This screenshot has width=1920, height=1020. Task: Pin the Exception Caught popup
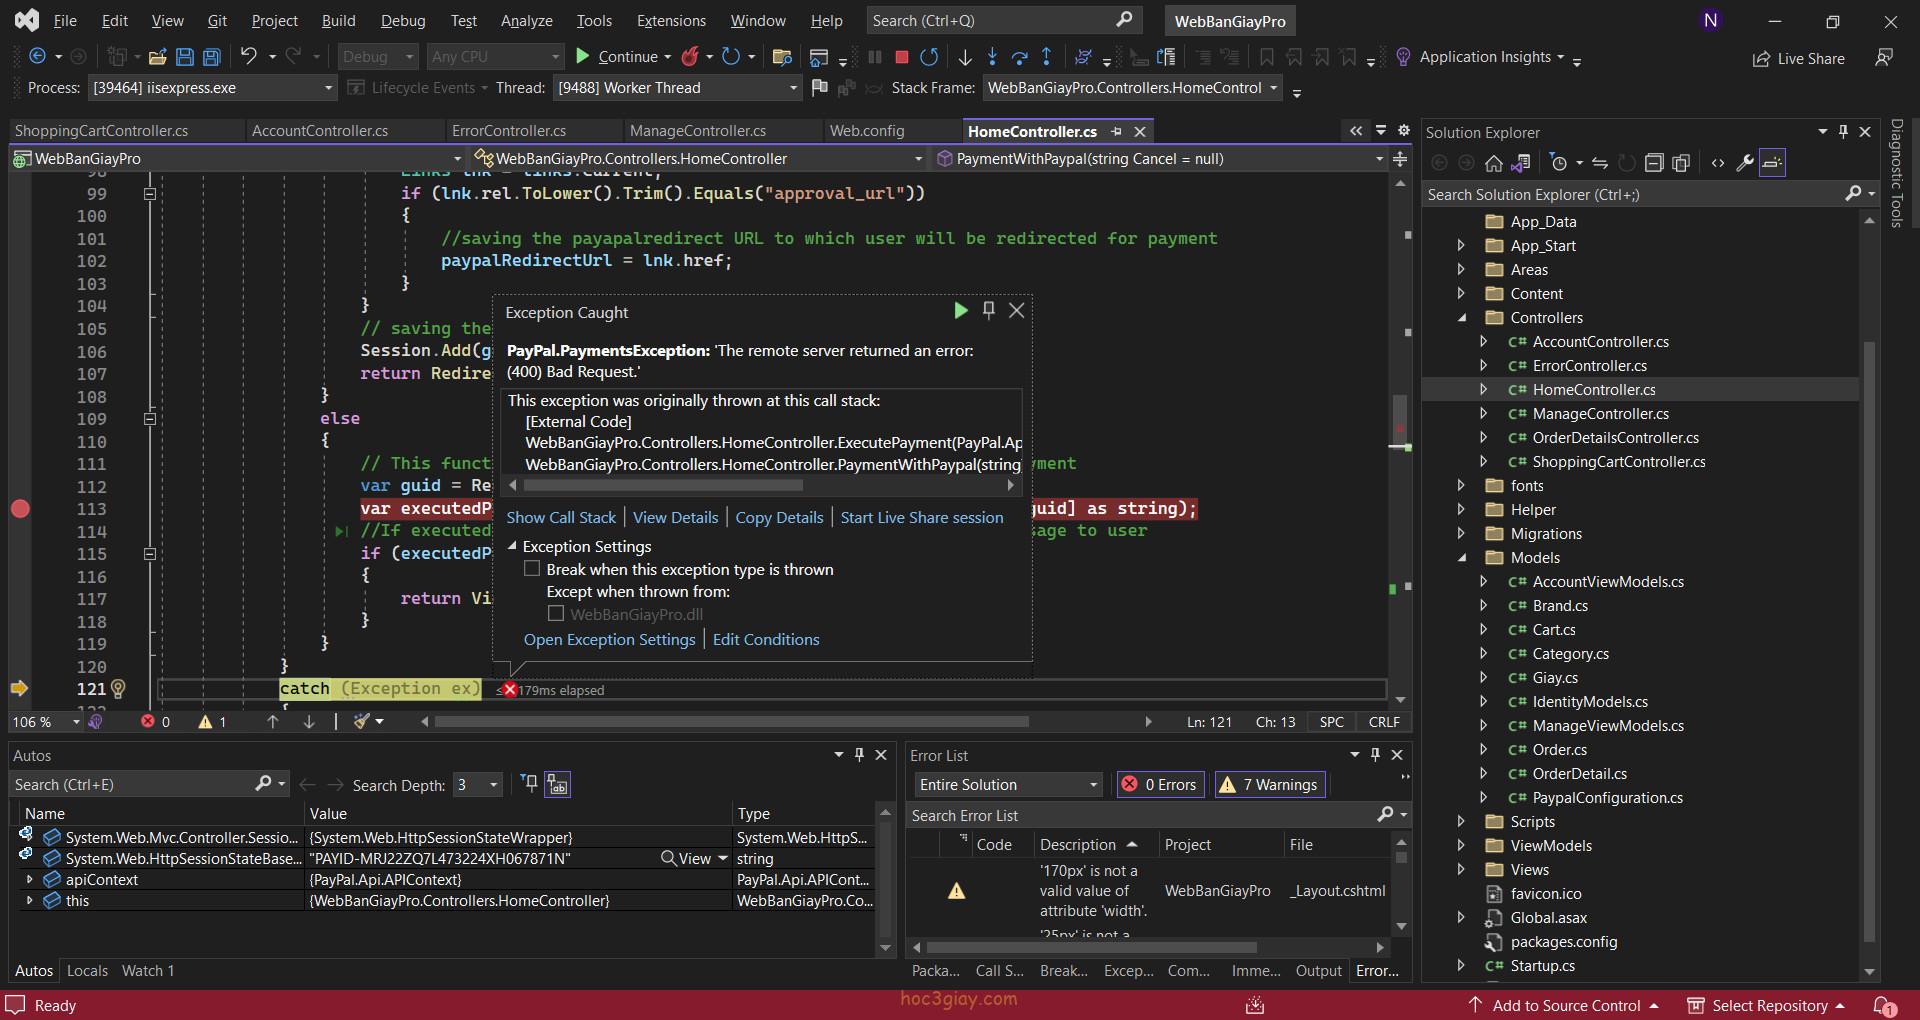tap(988, 310)
